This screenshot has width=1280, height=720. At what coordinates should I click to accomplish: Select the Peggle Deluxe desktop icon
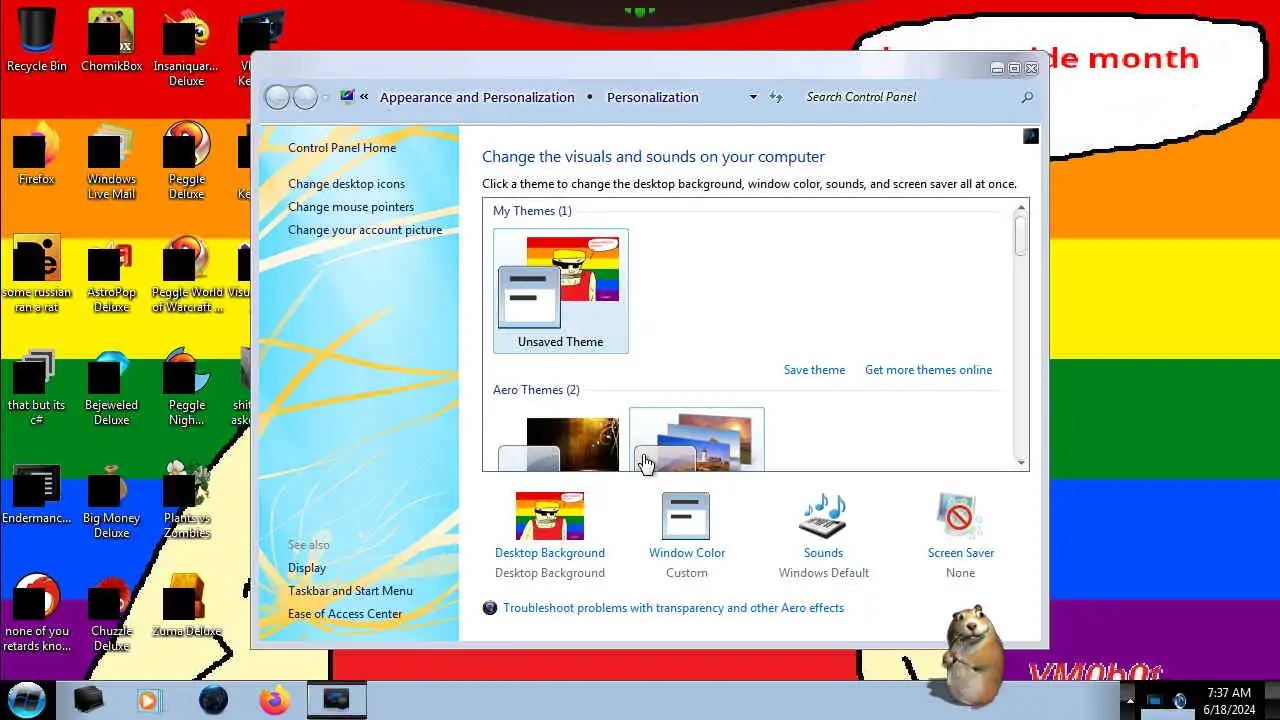[186, 161]
